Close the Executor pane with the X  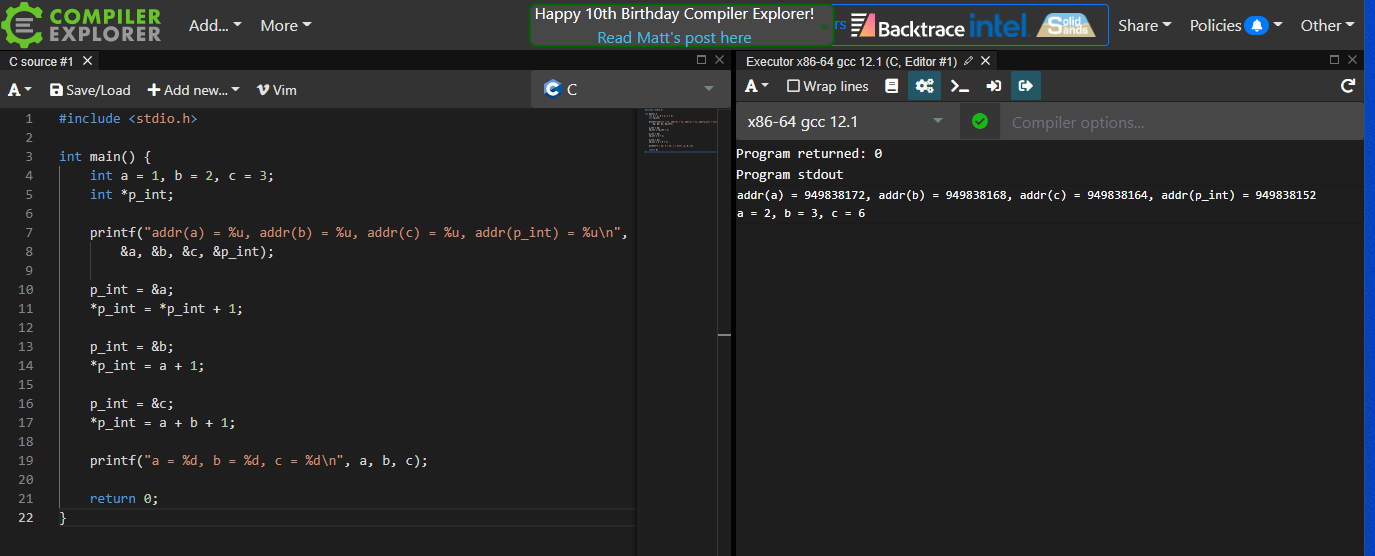click(1353, 60)
